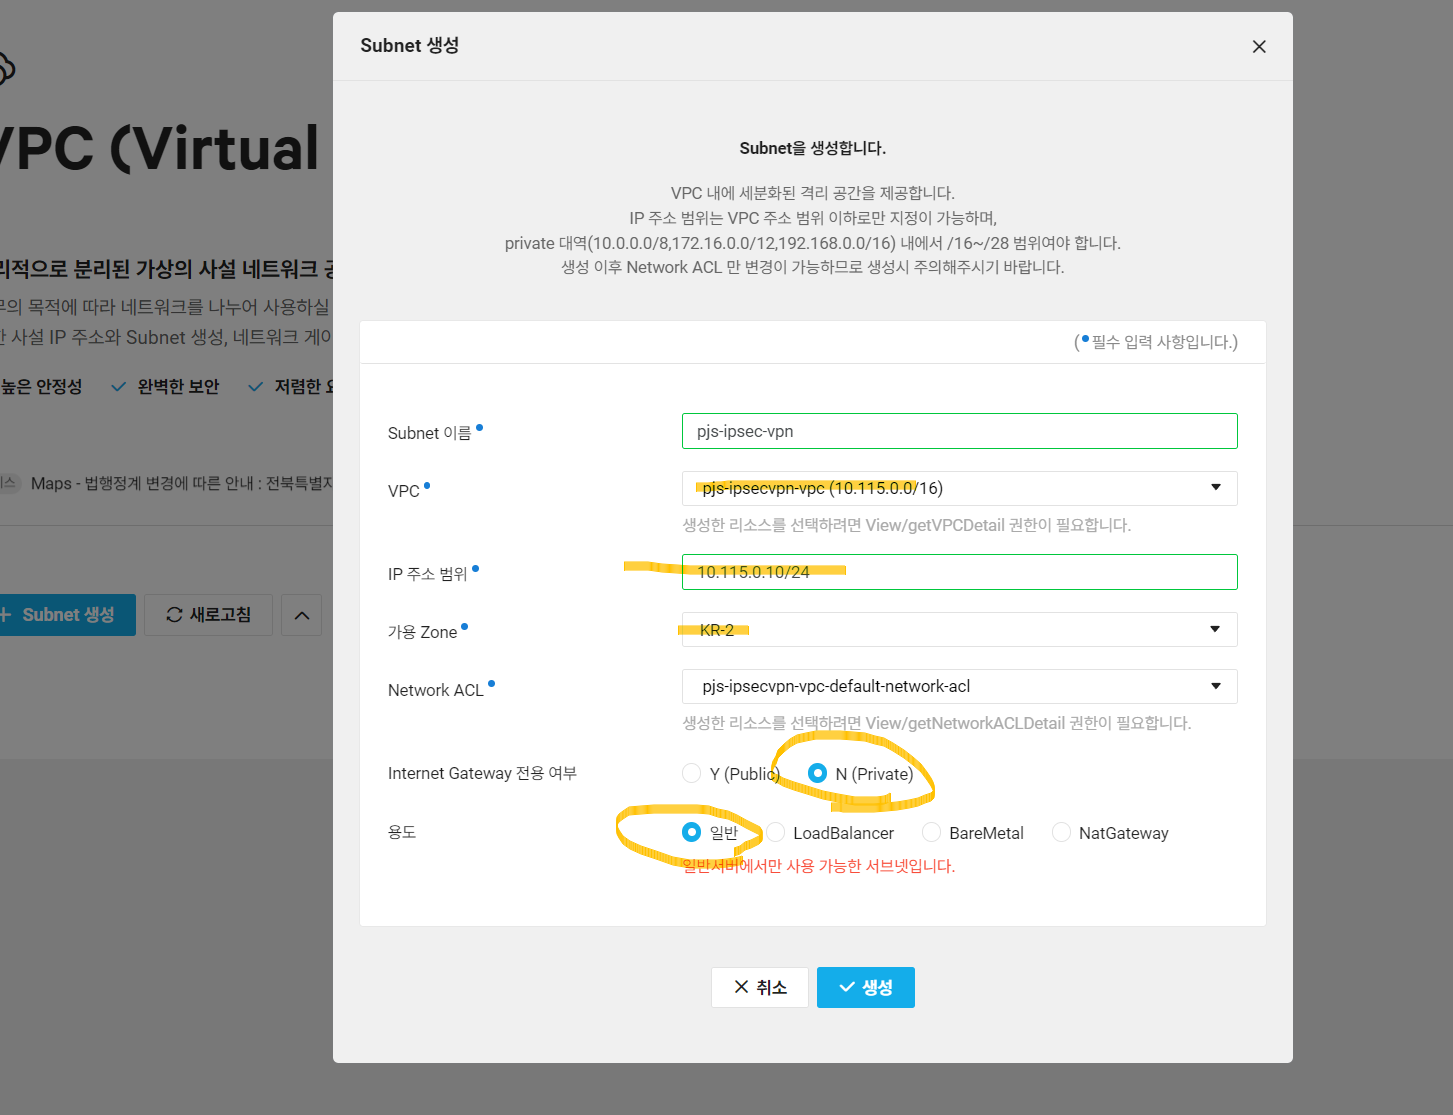Image resolution: width=1453 pixels, height=1115 pixels.
Task: Open the VPC dropdown
Action: click(x=959, y=488)
